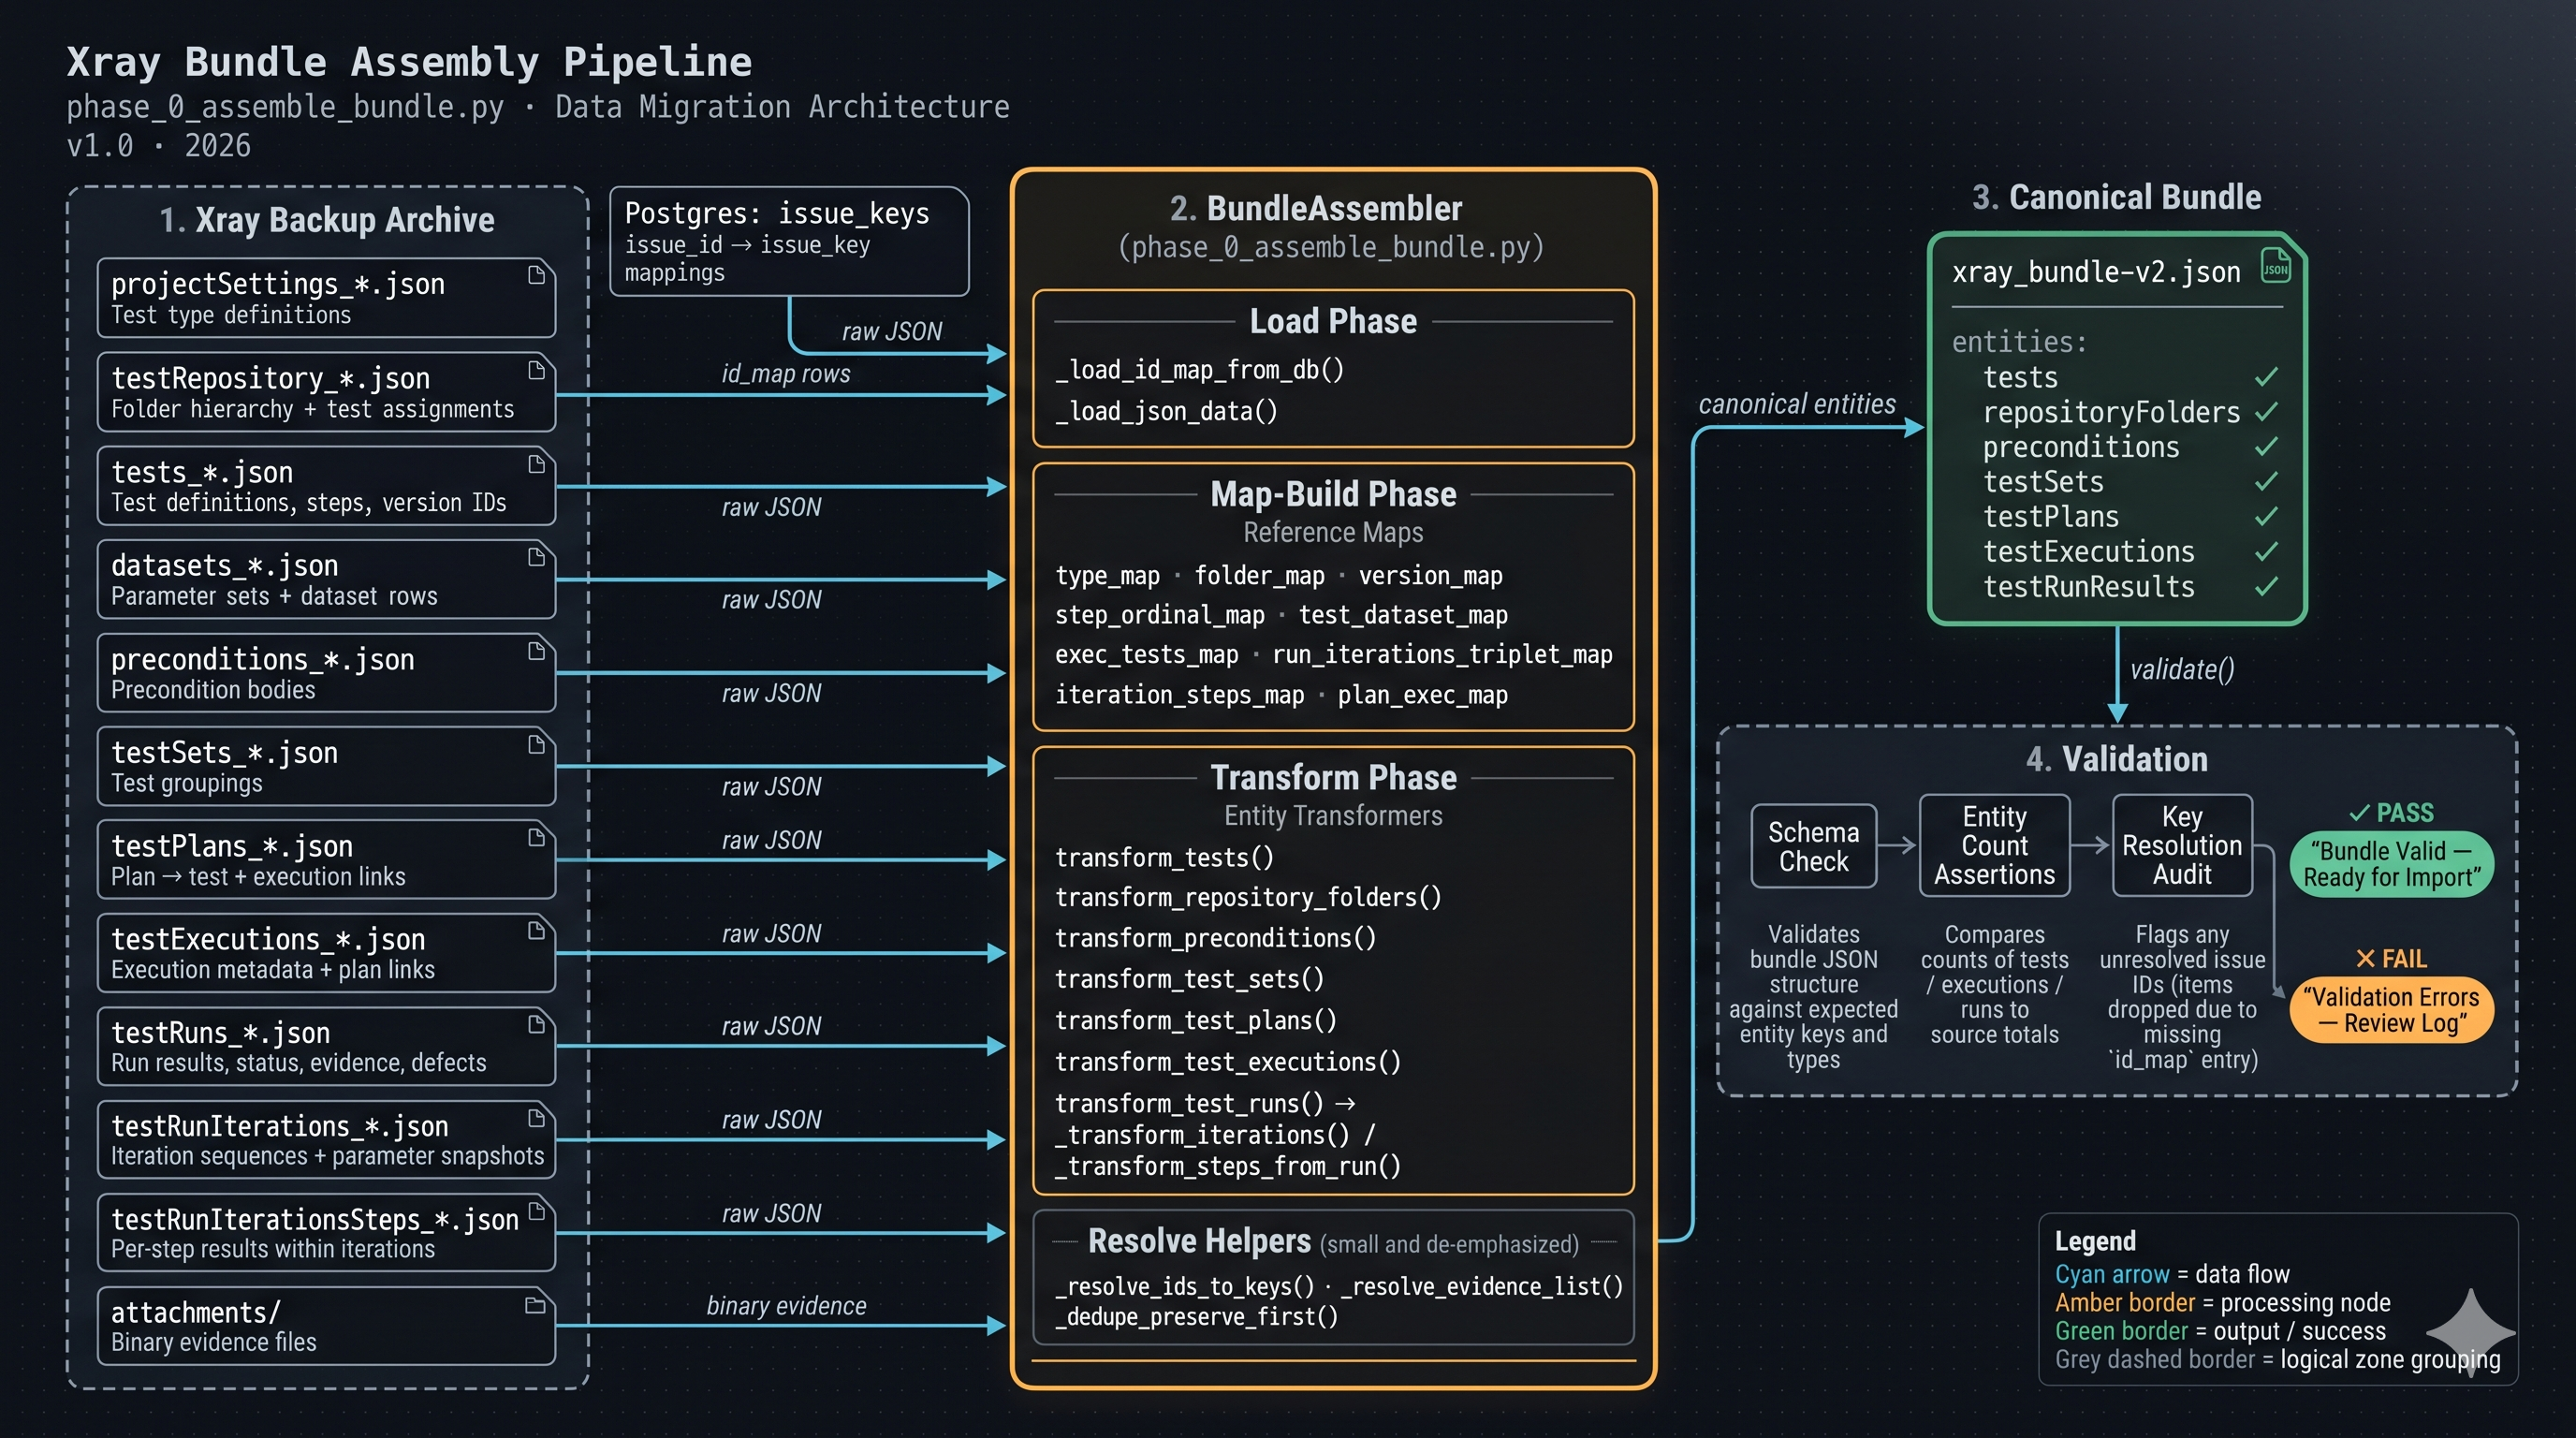Click the run_iterations_triplet_map text
2576x1438 pixels.
[x=1442, y=654]
